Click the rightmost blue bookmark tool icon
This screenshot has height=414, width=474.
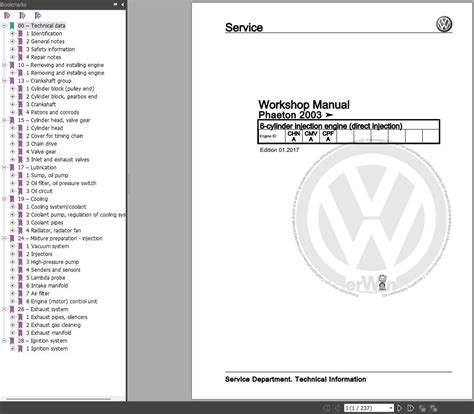pos(38,16)
